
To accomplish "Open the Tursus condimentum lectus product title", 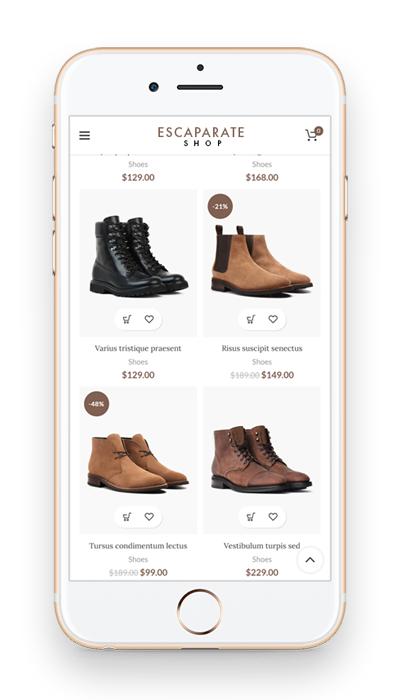I will [x=138, y=546].
